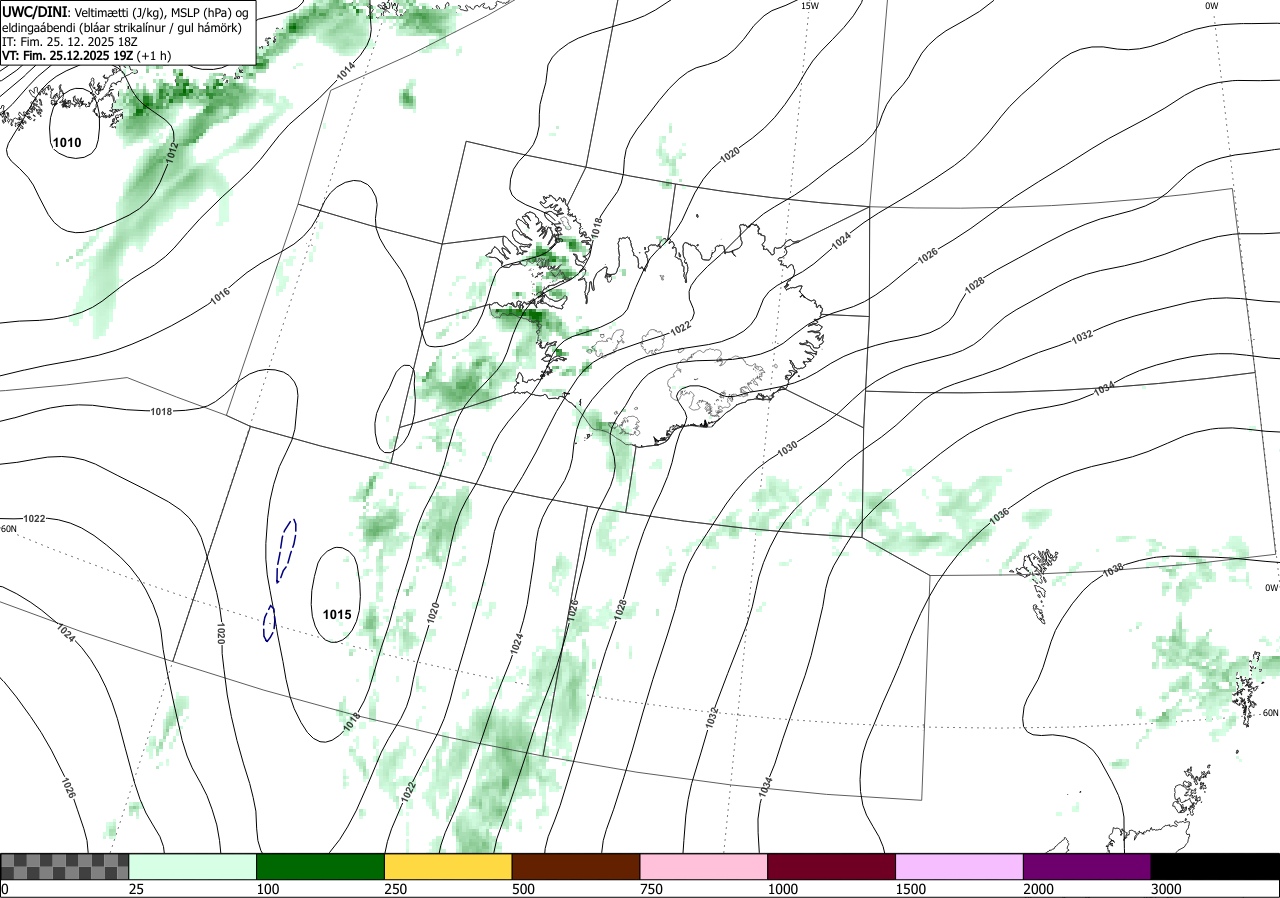
Task: Click the "750" legend tick label
Action: pyautogui.click(x=651, y=889)
